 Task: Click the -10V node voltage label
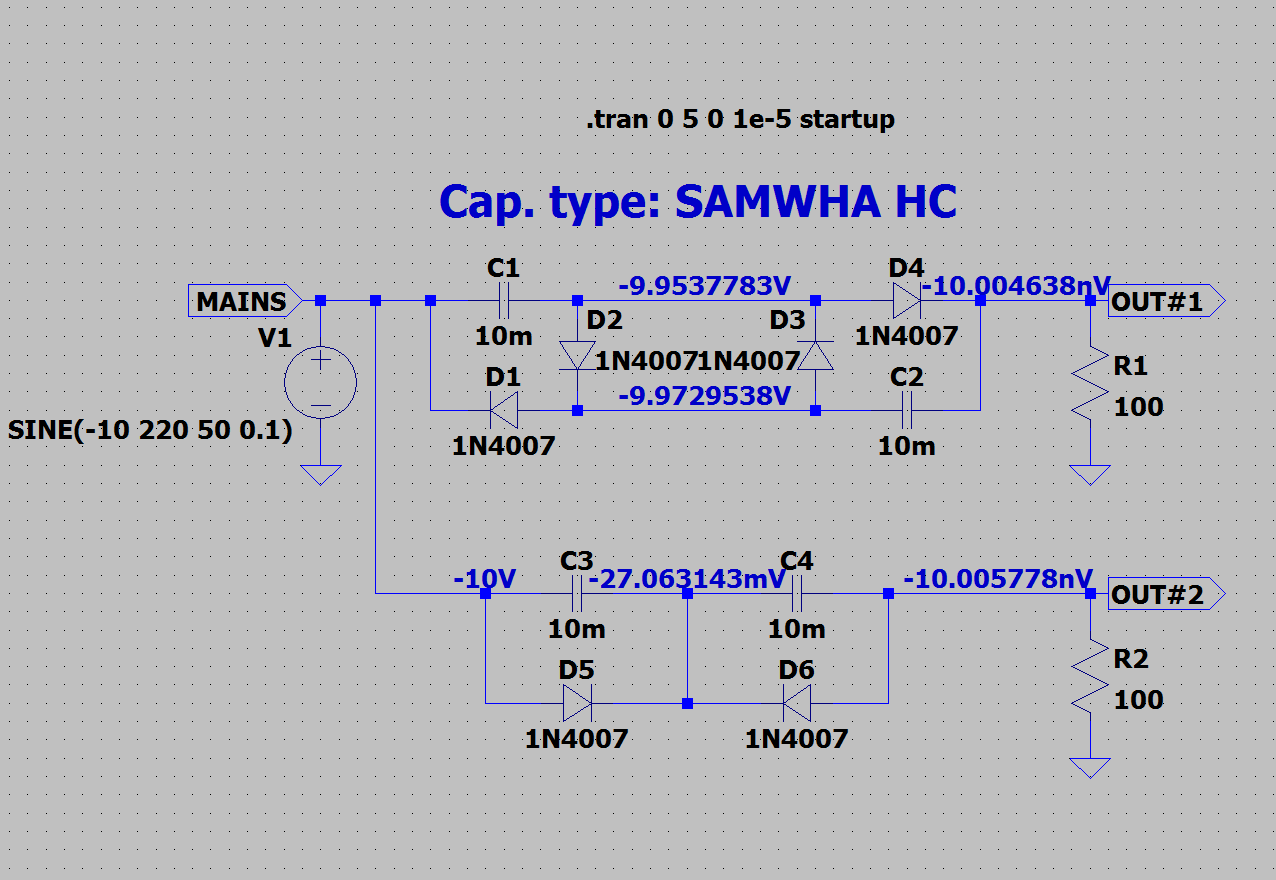pyautogui.click(x=484, y=579)
